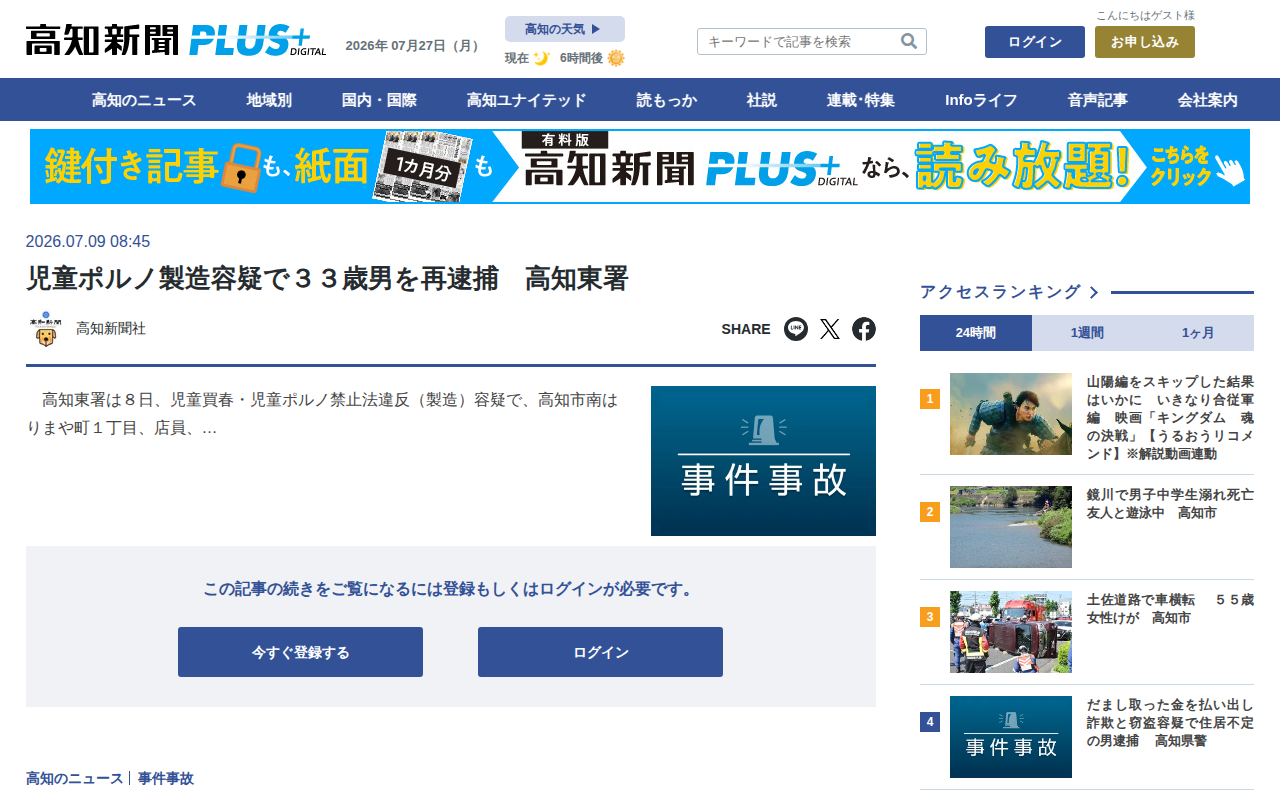This screenshot has width=1280, height=800.
Task: Click the current weather moon icon
Action: (541, 58)
